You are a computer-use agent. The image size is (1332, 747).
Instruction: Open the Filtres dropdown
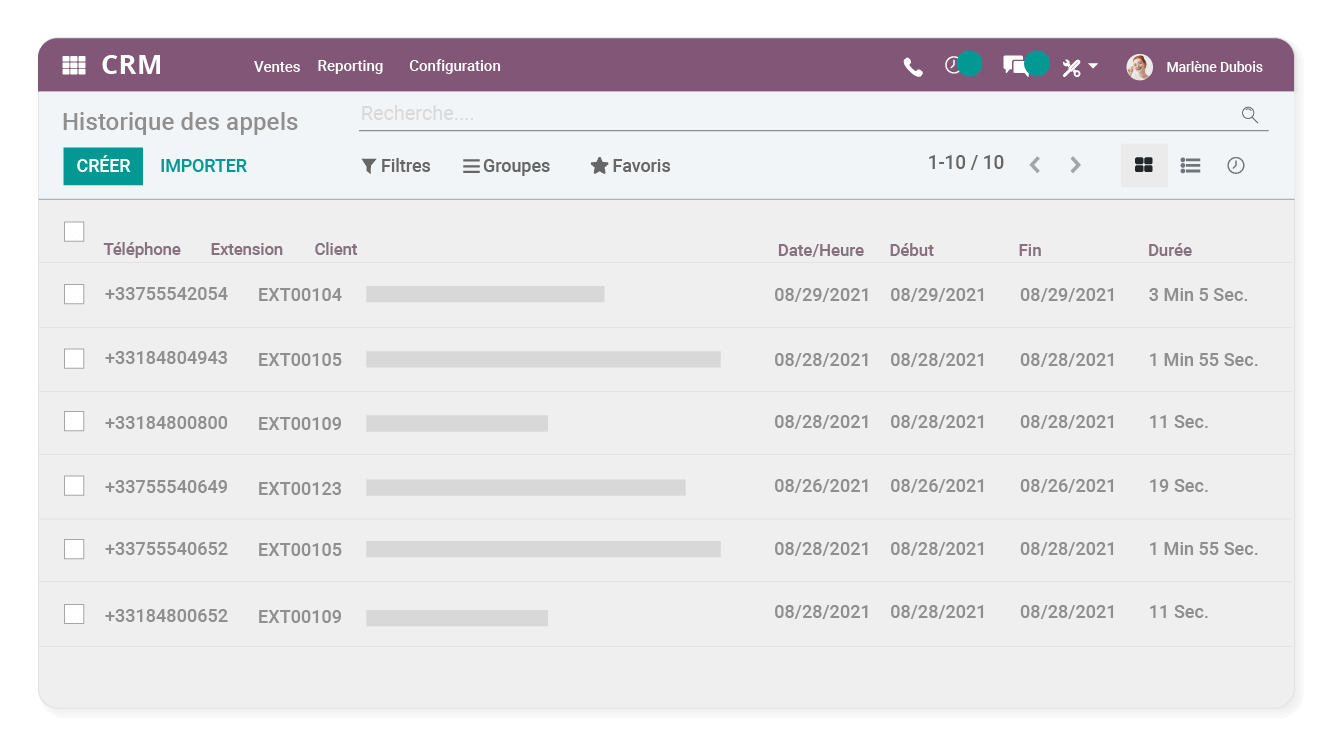[x=396, y=165]
